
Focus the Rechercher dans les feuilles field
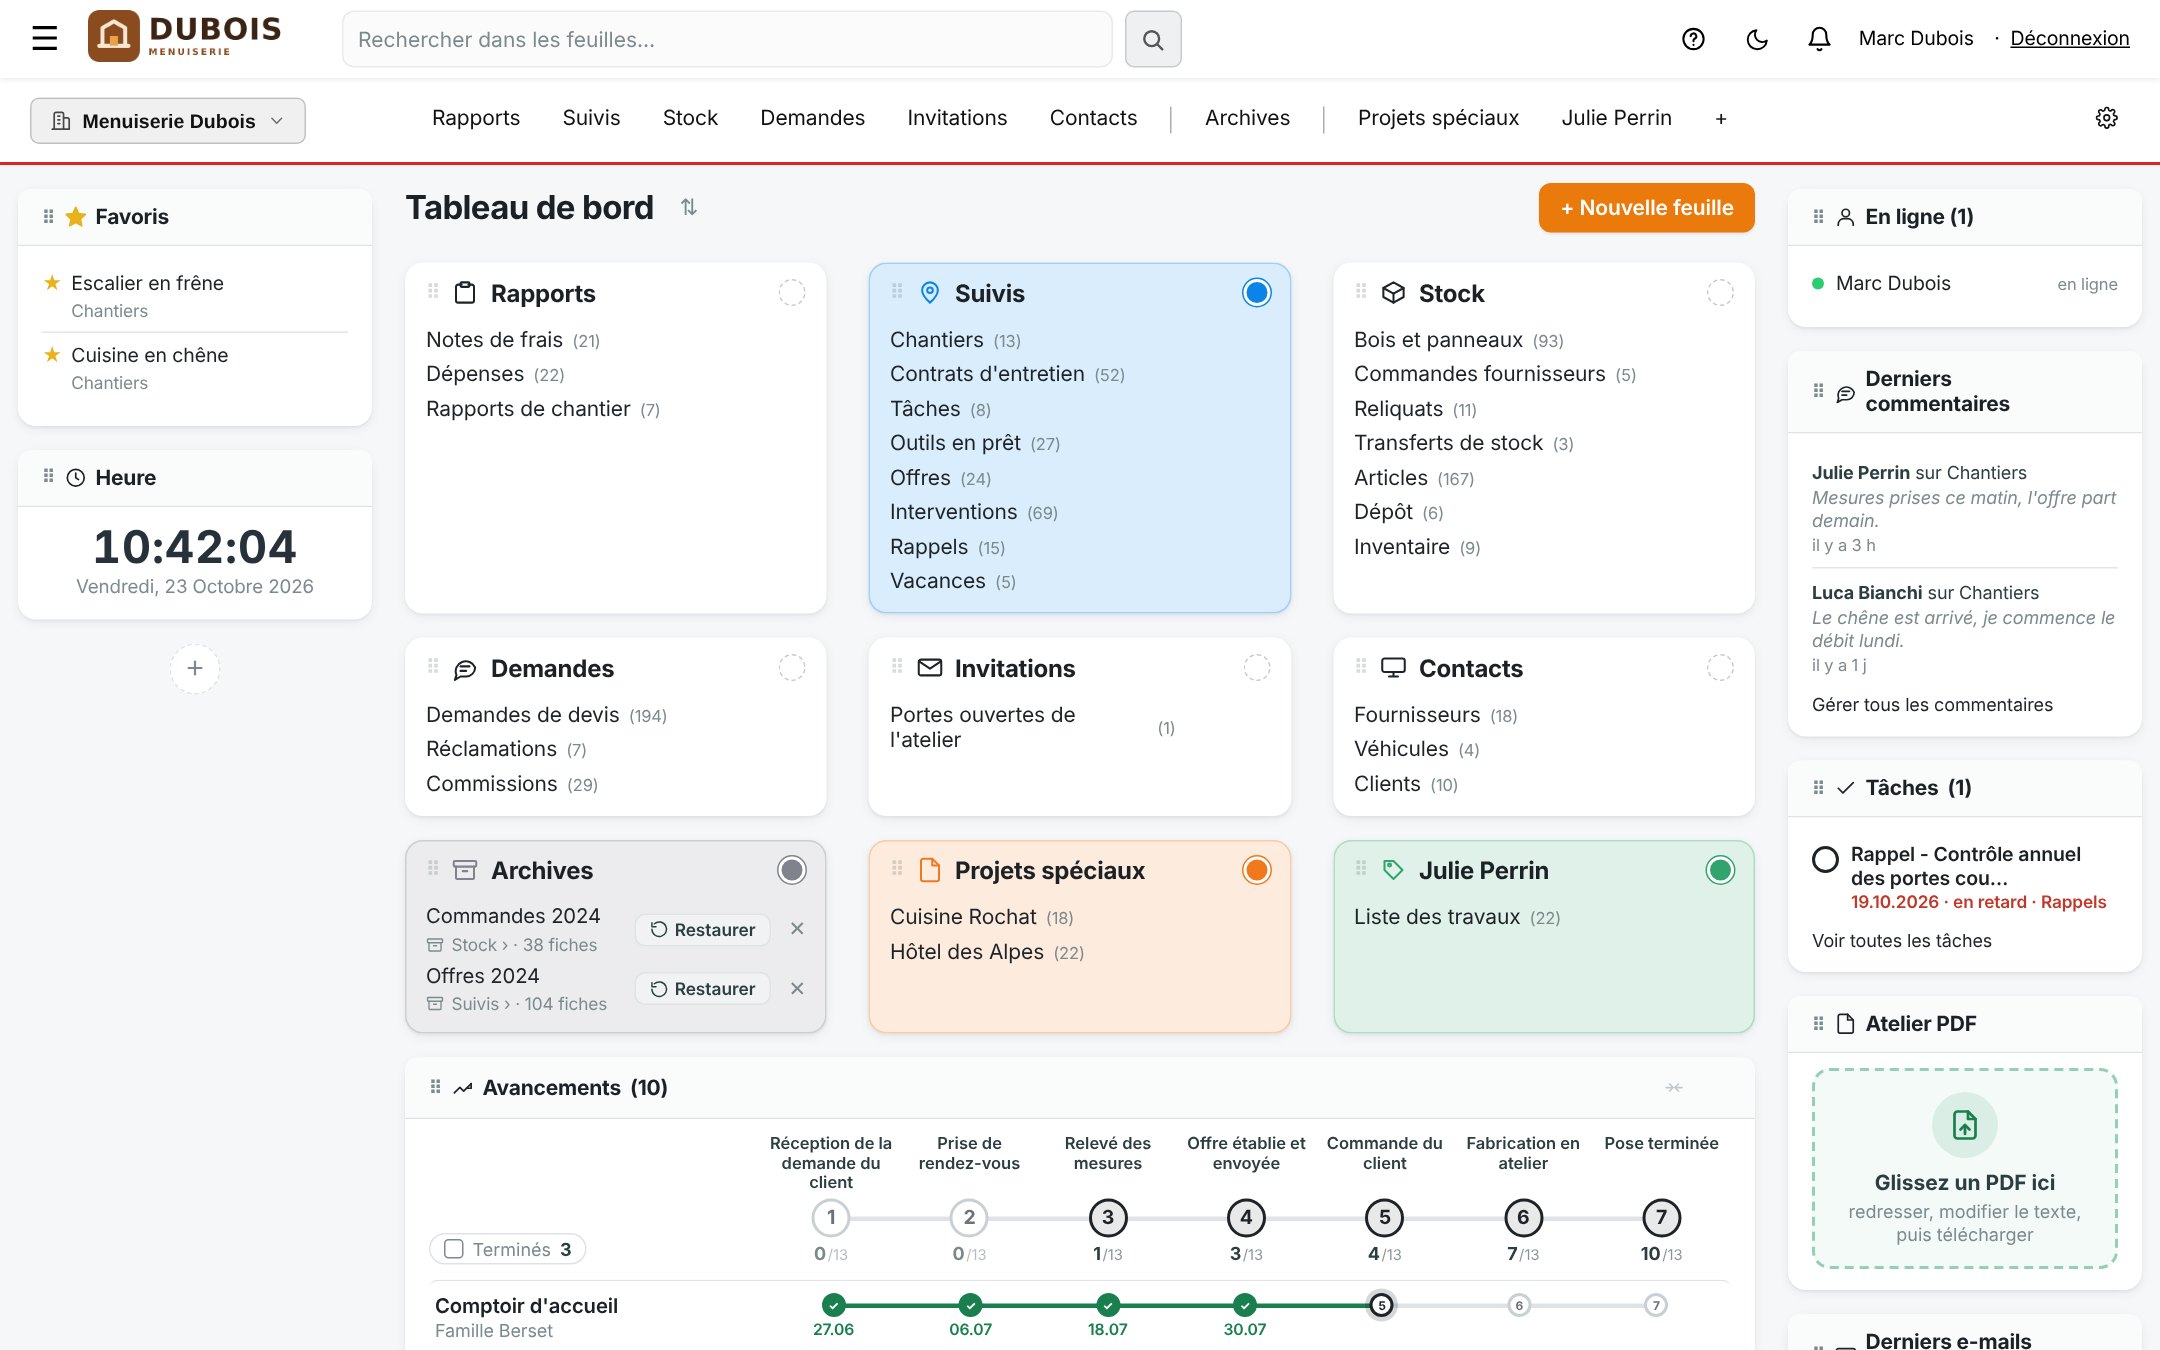727,39
